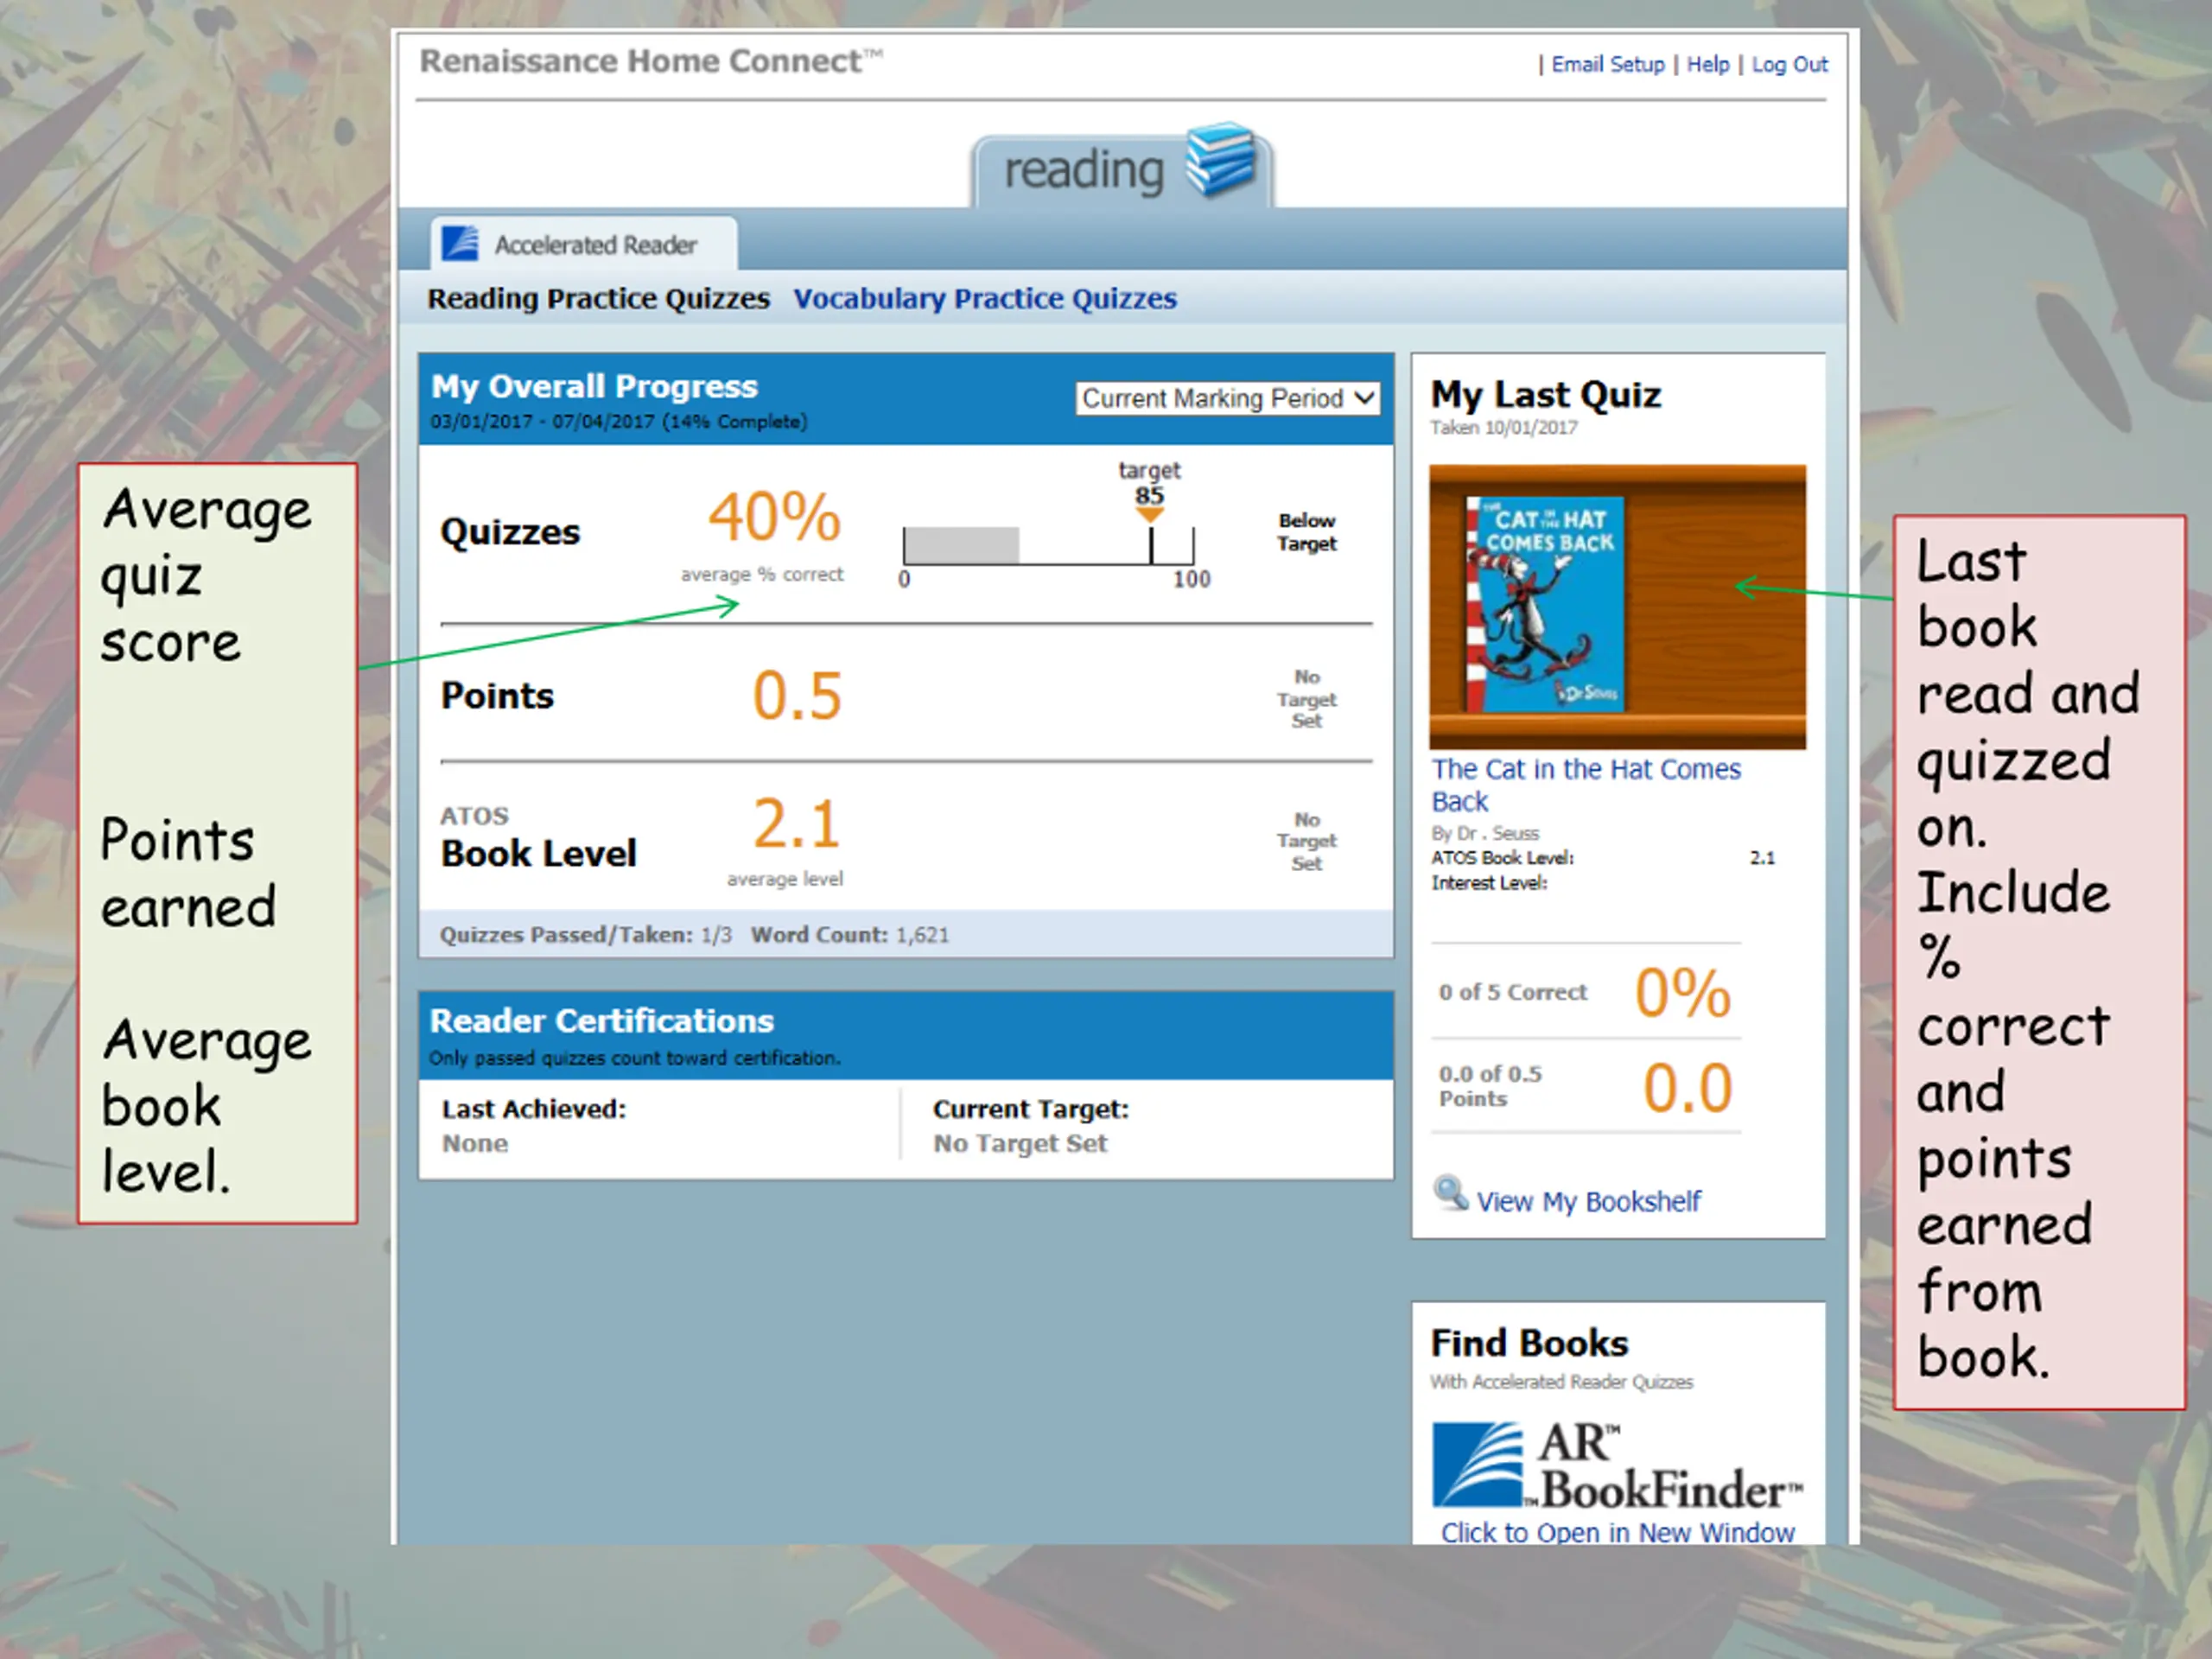The height and width of the screenshot is (1659, 2212).
Task: Click No Target Set beside Points
Action: point(1306,699)
